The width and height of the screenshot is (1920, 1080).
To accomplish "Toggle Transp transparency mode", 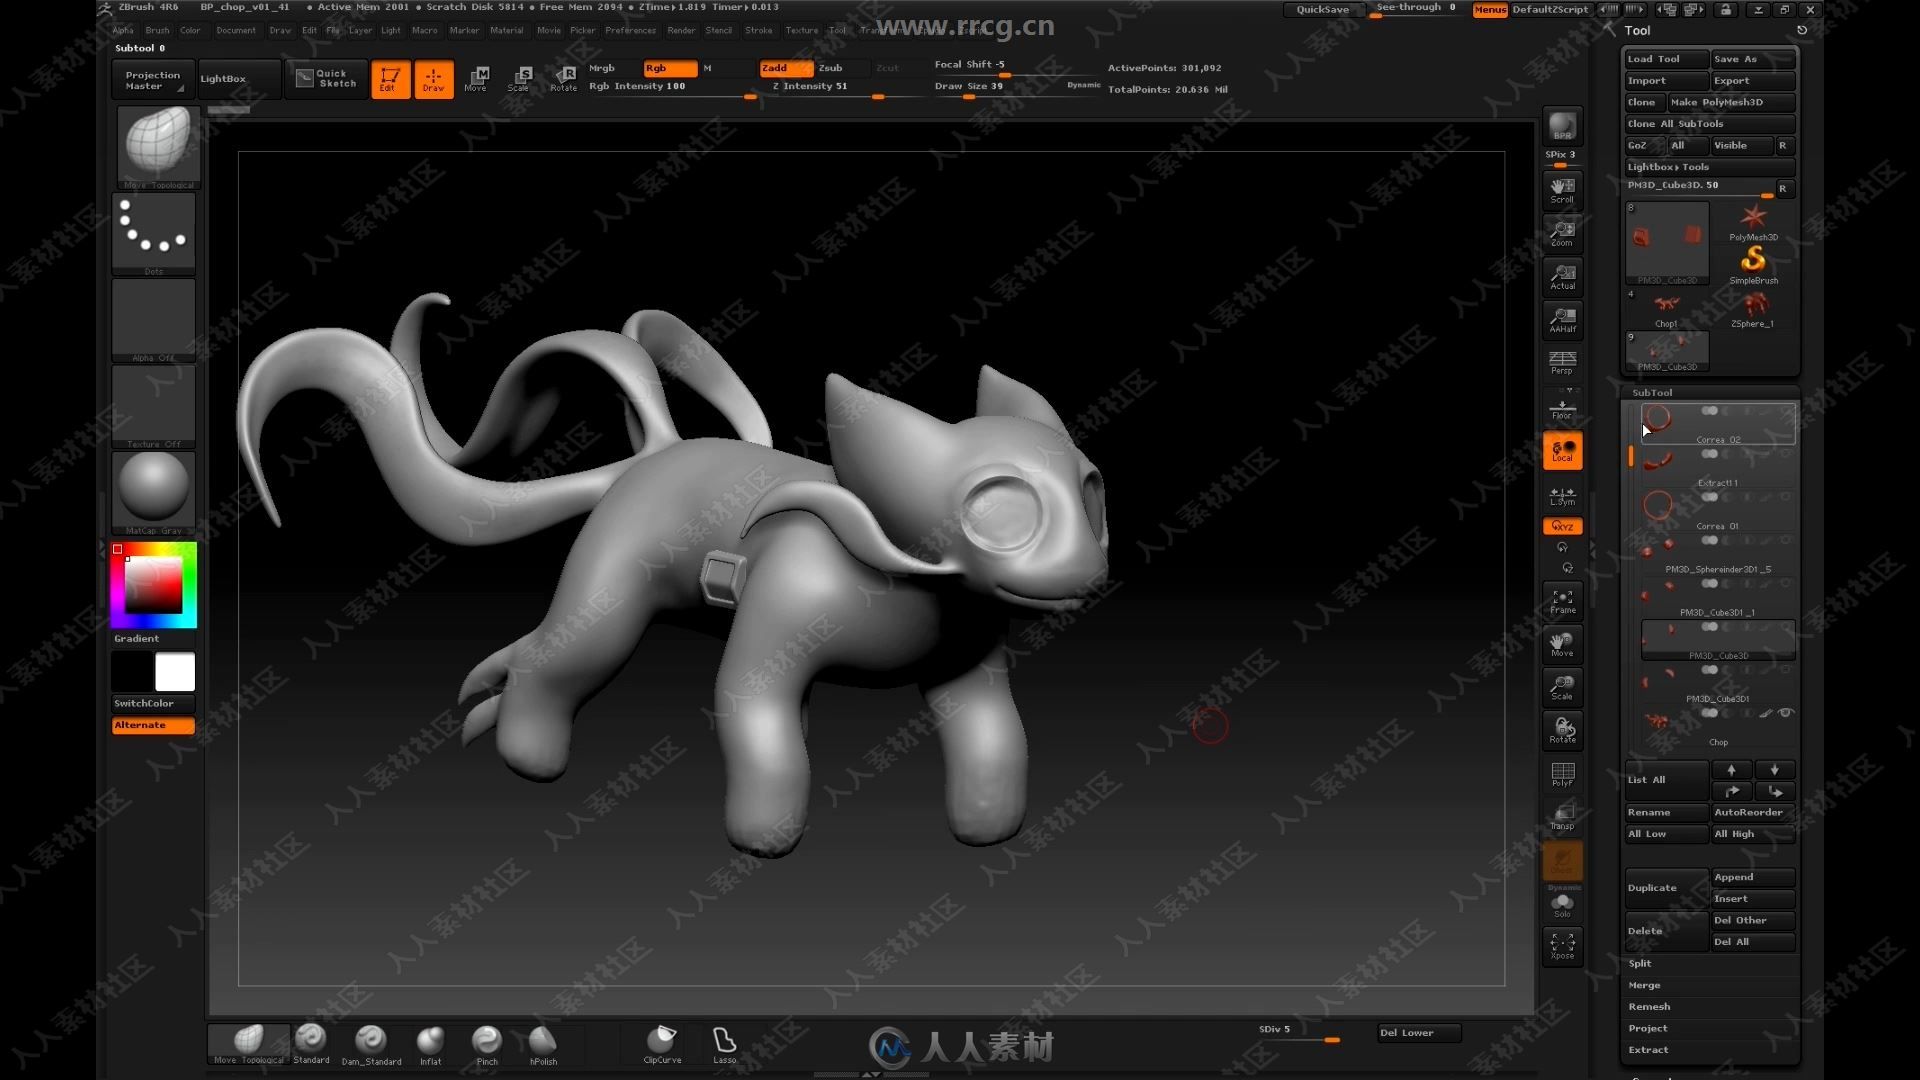I will pyautogui.click(x=1562, y=816).
